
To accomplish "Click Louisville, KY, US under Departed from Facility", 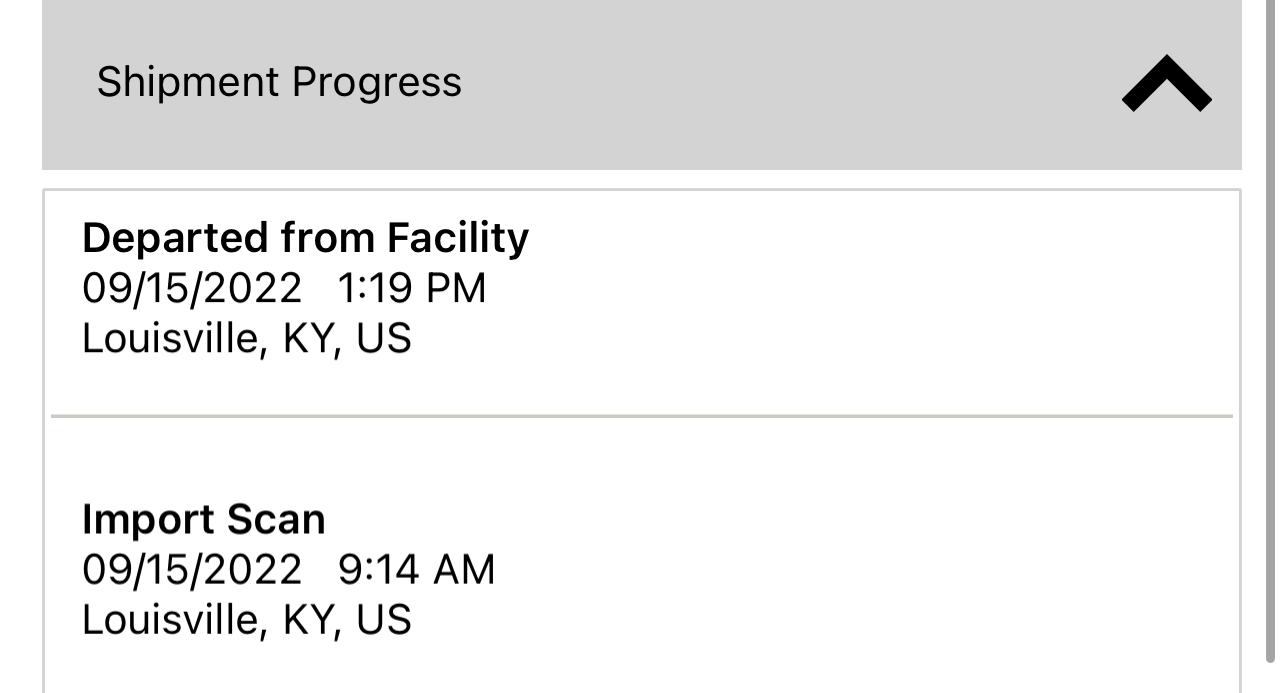I will [246, 339].
